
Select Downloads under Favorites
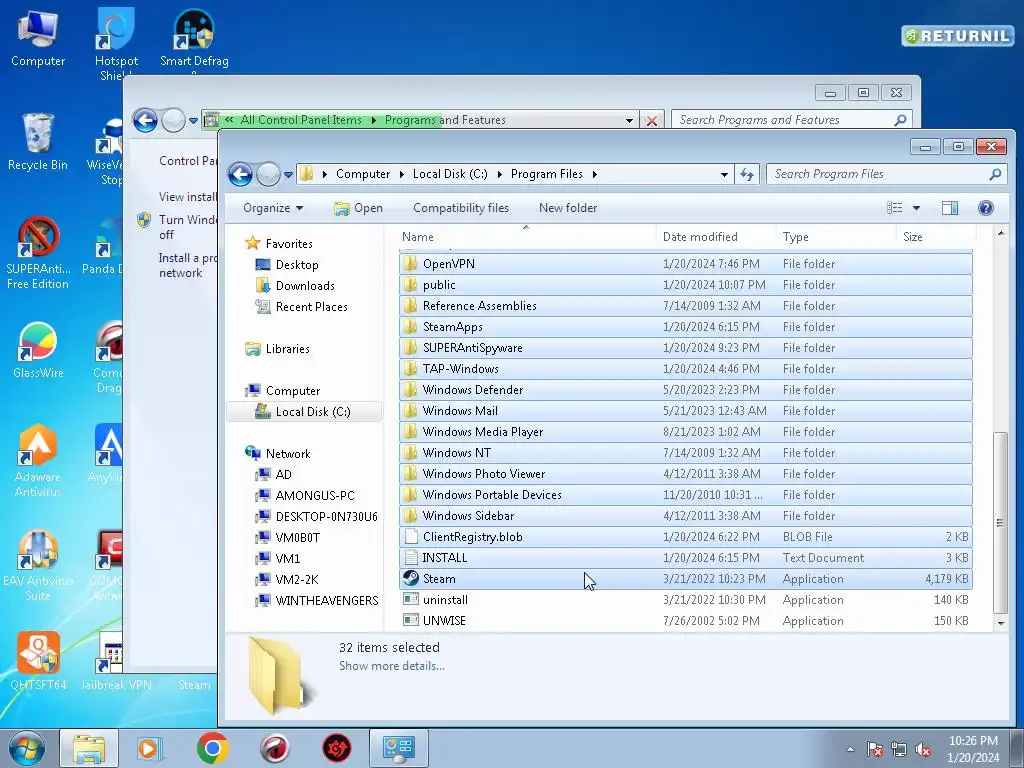tap(305, 285)
